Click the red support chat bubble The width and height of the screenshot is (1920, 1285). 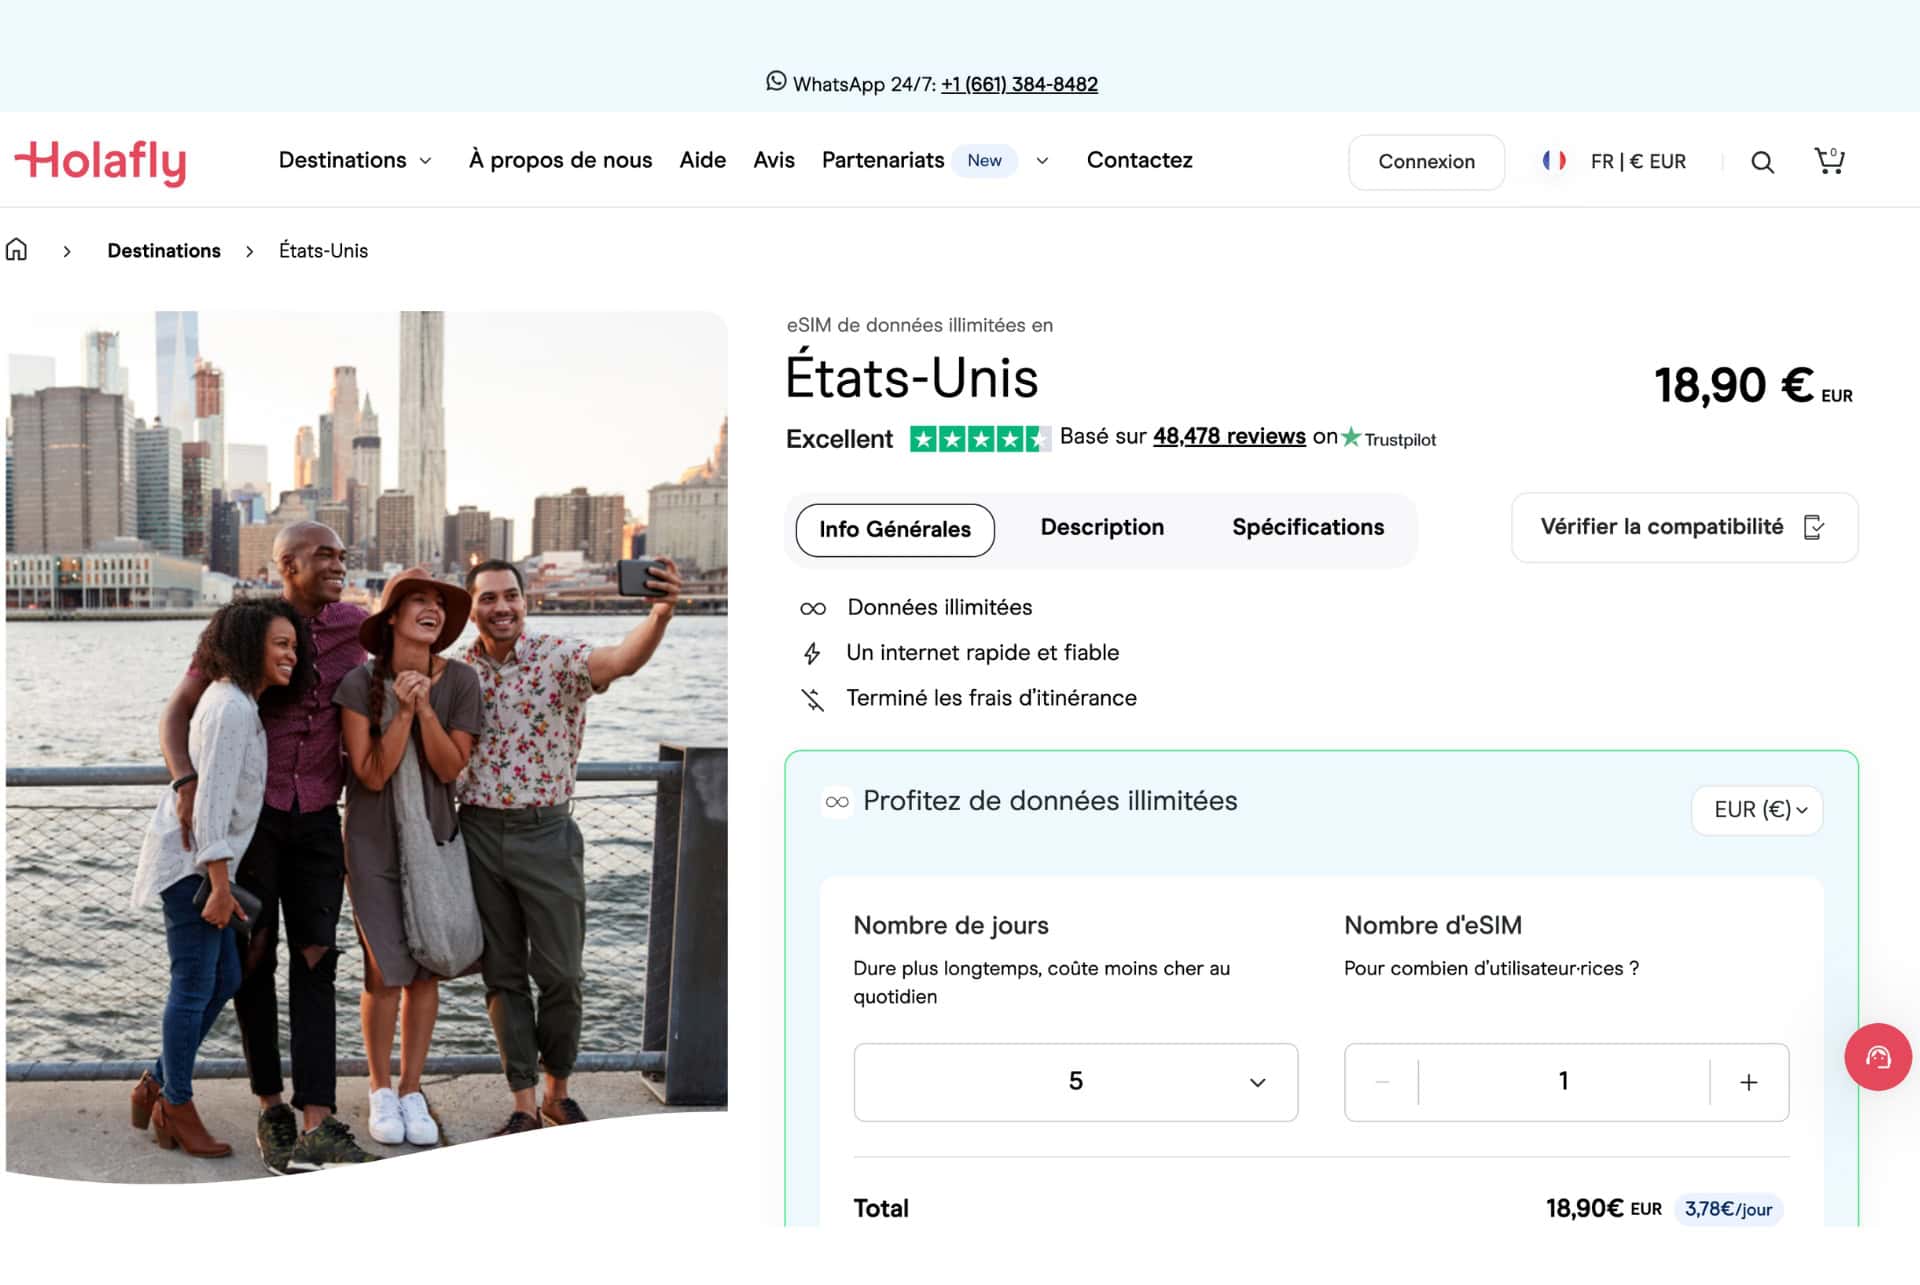(x=1877, y=1057)
